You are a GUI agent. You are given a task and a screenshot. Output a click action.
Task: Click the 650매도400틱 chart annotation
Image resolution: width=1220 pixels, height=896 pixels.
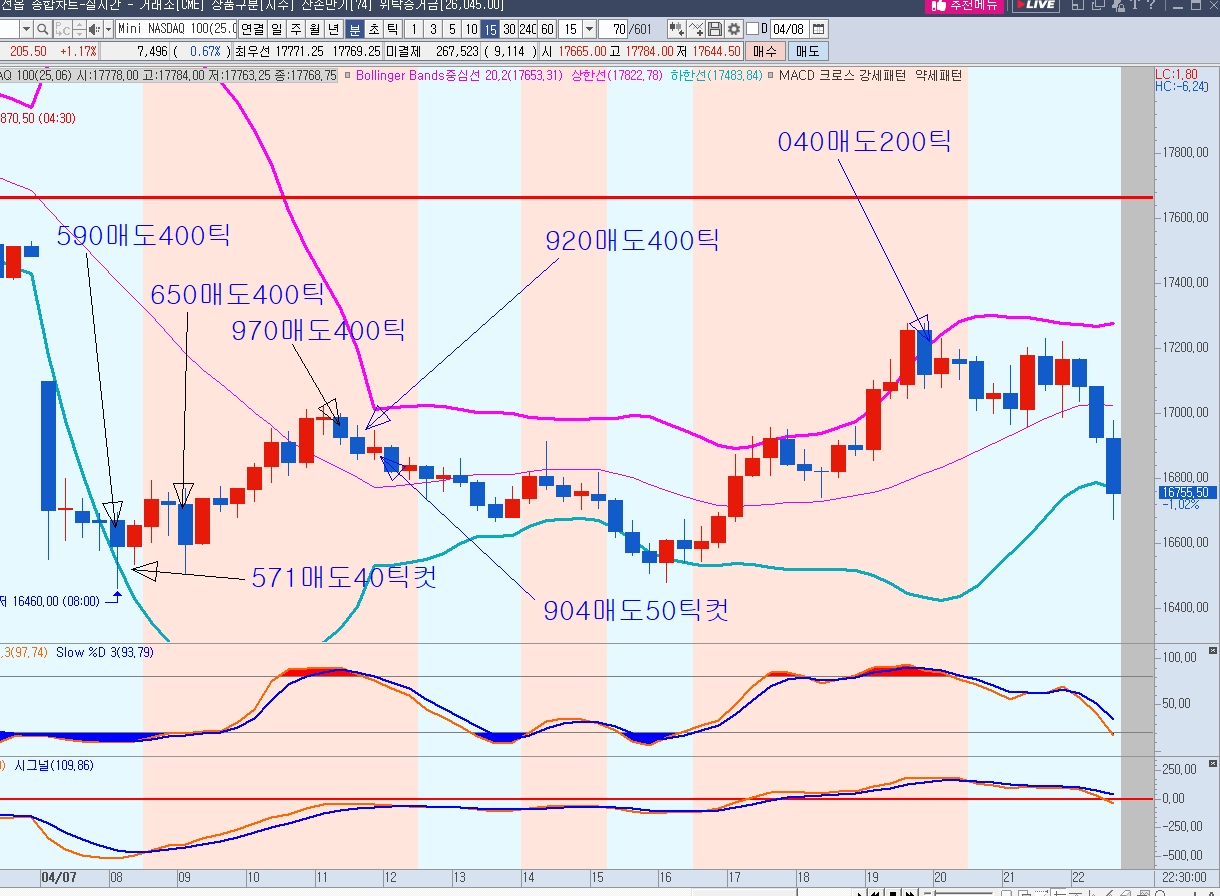(x=238, y=294)
